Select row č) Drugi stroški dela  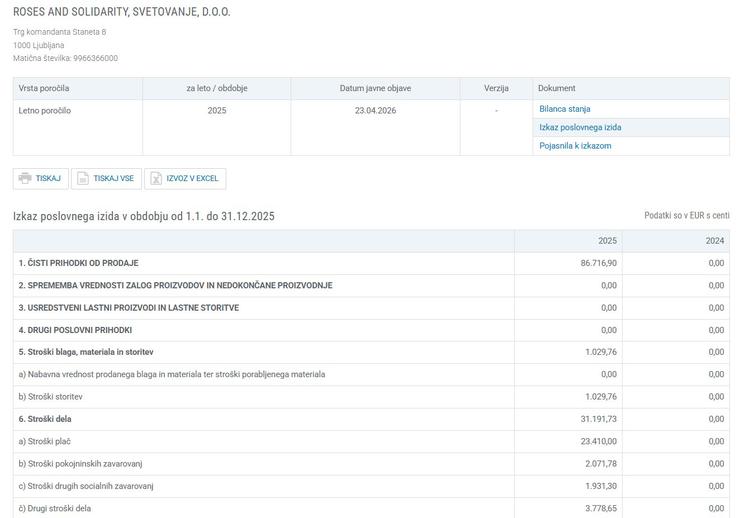point(371,508)
